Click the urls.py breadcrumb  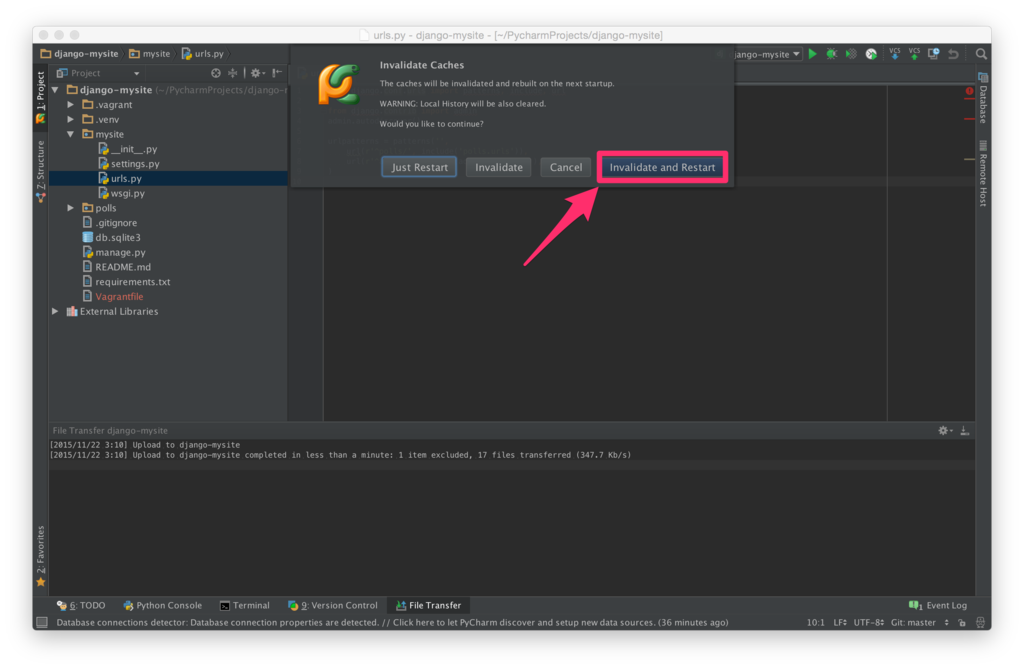(202, 54)
